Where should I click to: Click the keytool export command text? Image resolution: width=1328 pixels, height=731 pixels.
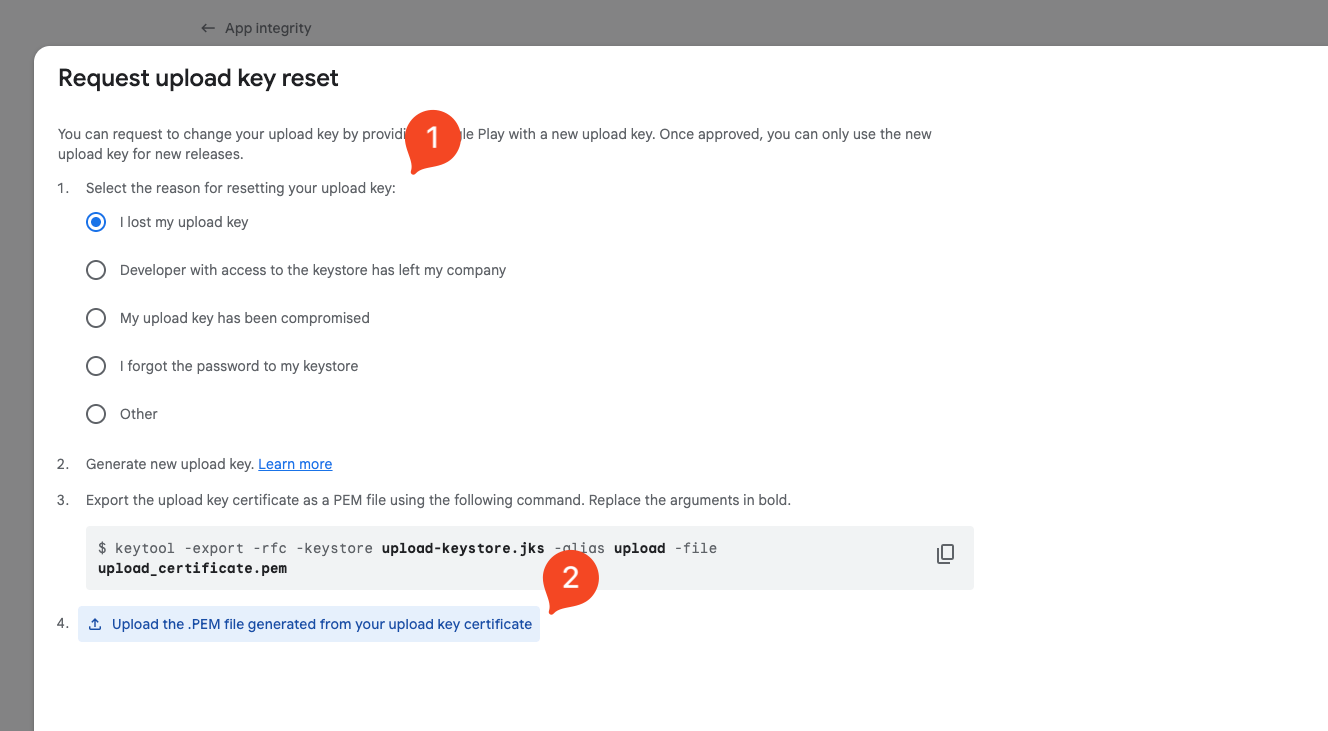point(407,558)
